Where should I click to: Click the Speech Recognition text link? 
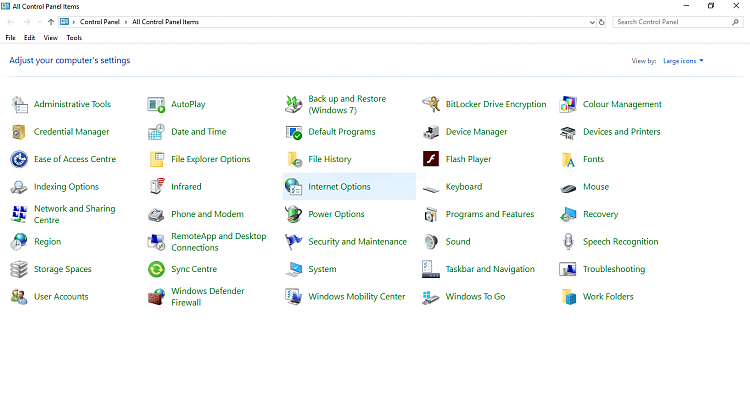coord(620,242)
